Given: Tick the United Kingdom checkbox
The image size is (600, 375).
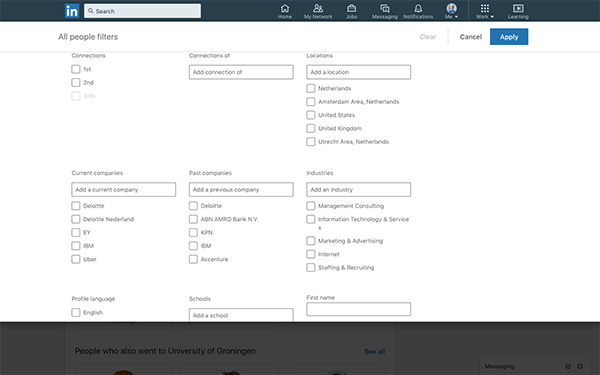Looking at the screenshot, I should coord(311,129).
